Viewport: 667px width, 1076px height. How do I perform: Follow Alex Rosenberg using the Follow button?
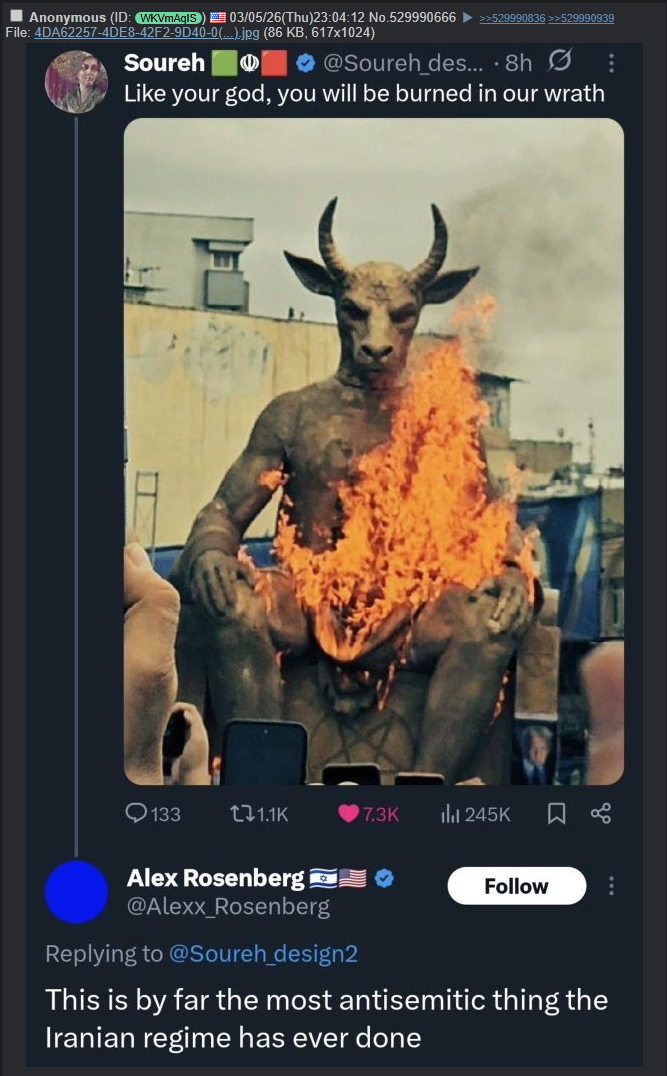[517, 886]
